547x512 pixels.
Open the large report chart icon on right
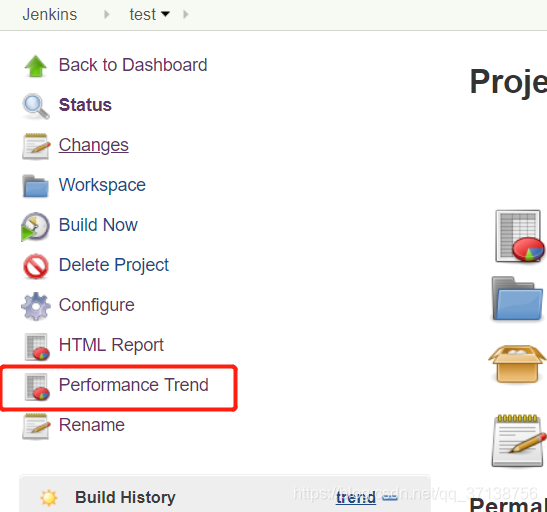tap(520, 236)
